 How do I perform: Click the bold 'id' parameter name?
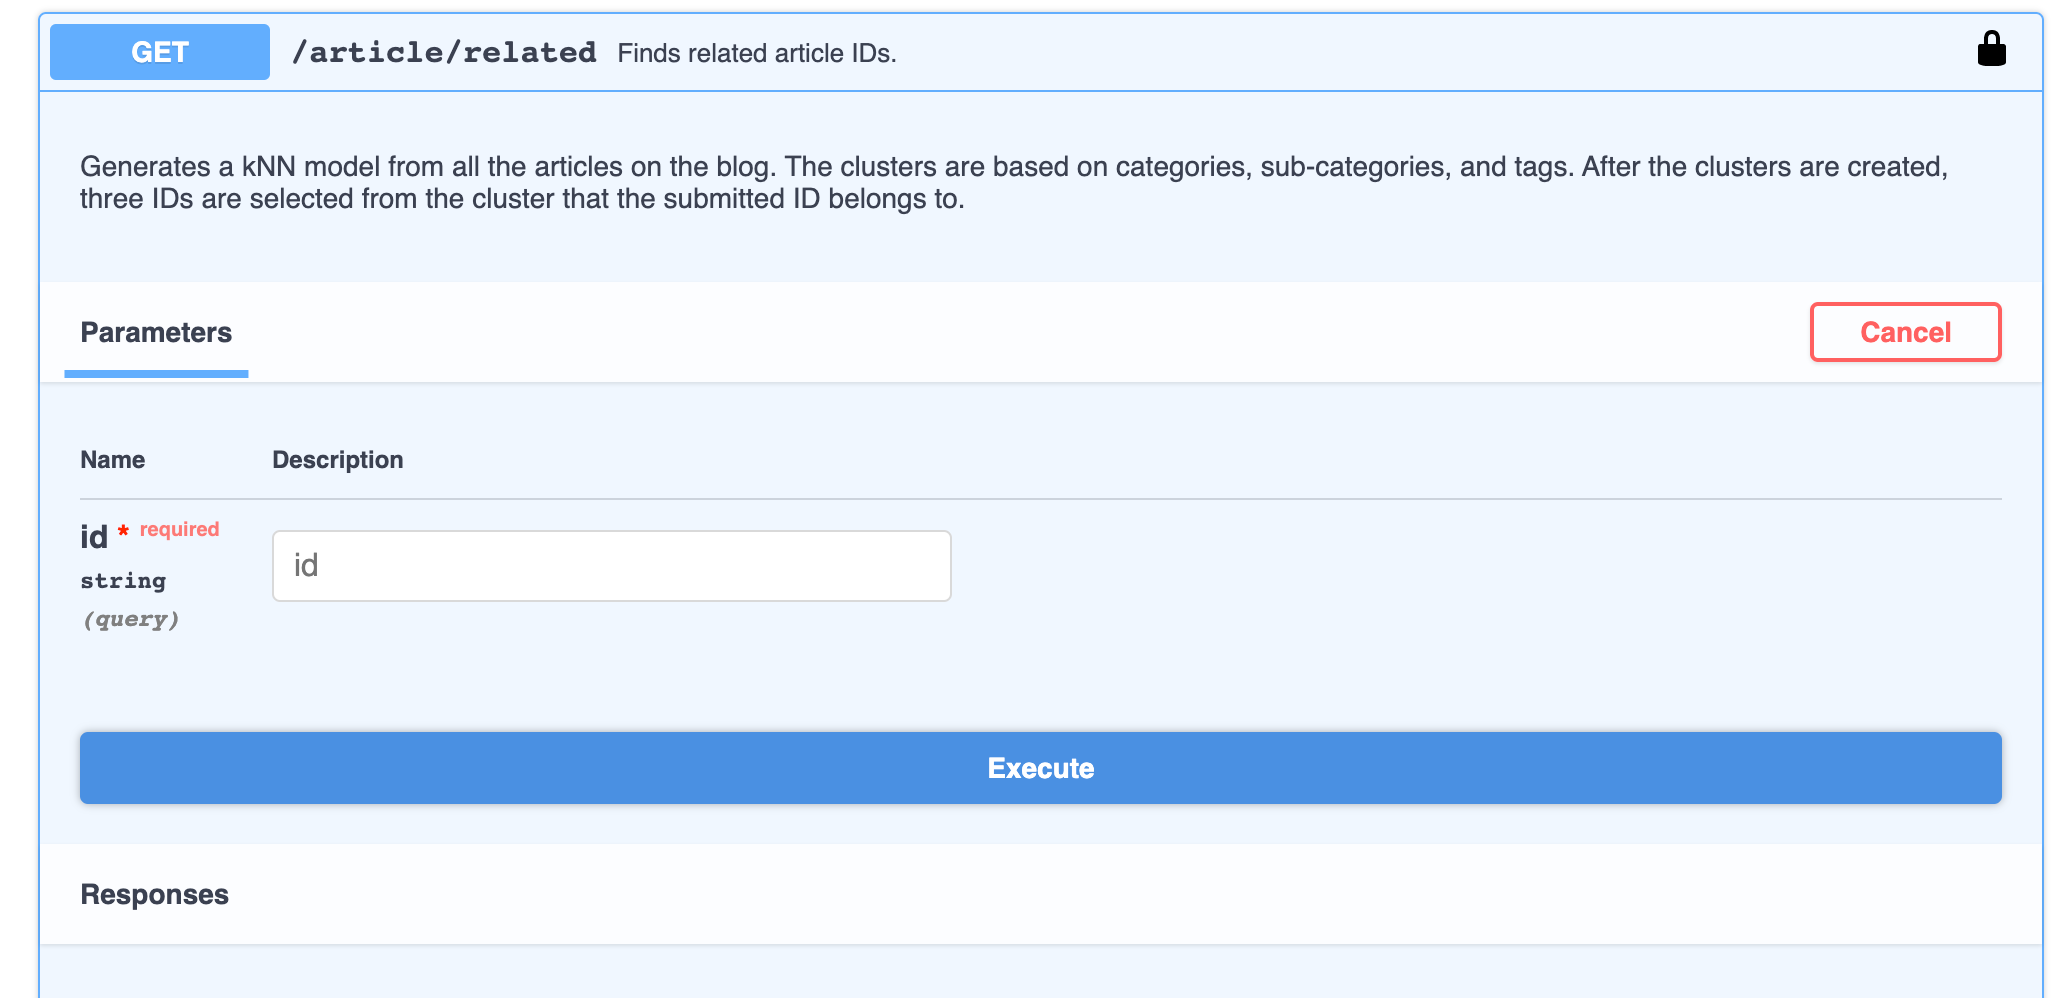[94, 538]
